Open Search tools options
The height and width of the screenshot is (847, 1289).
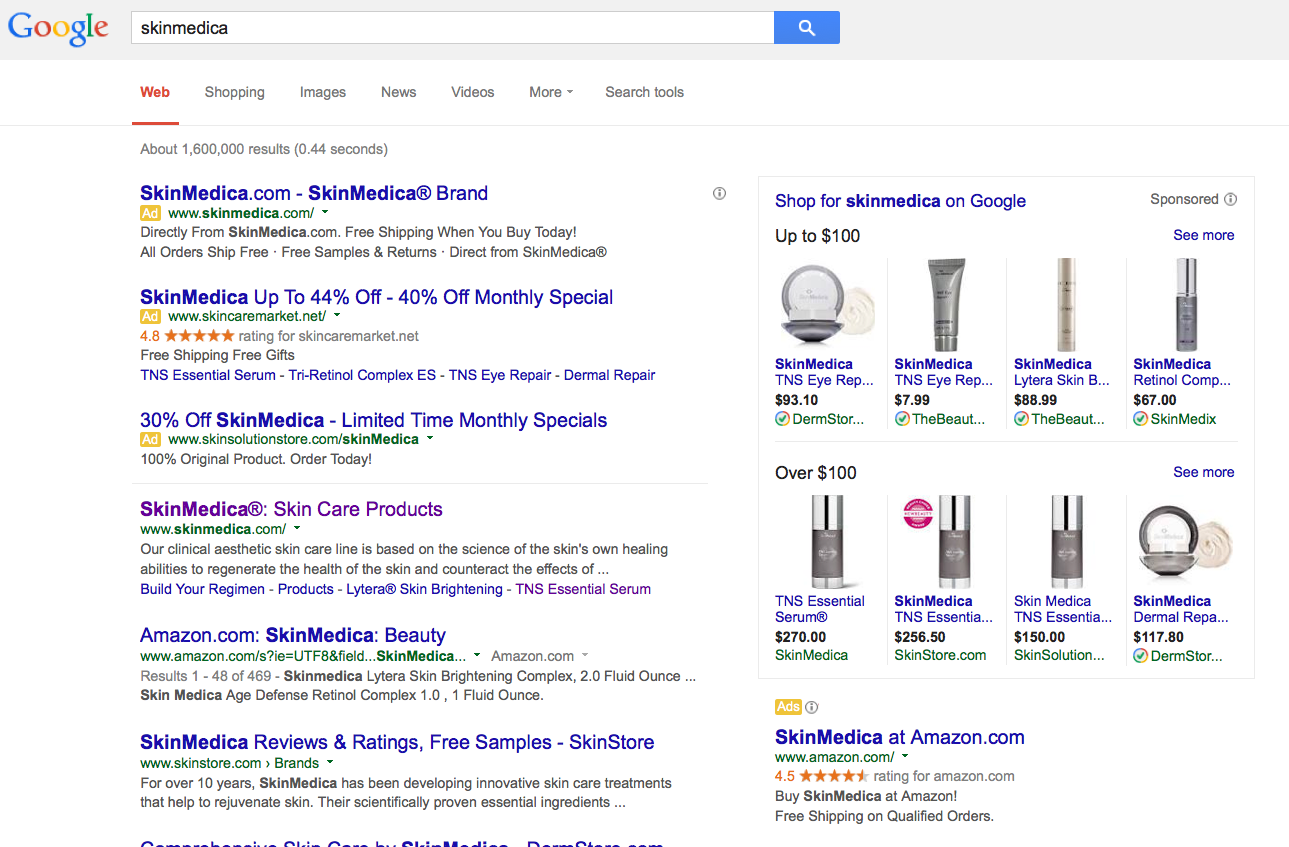point(644,92)
